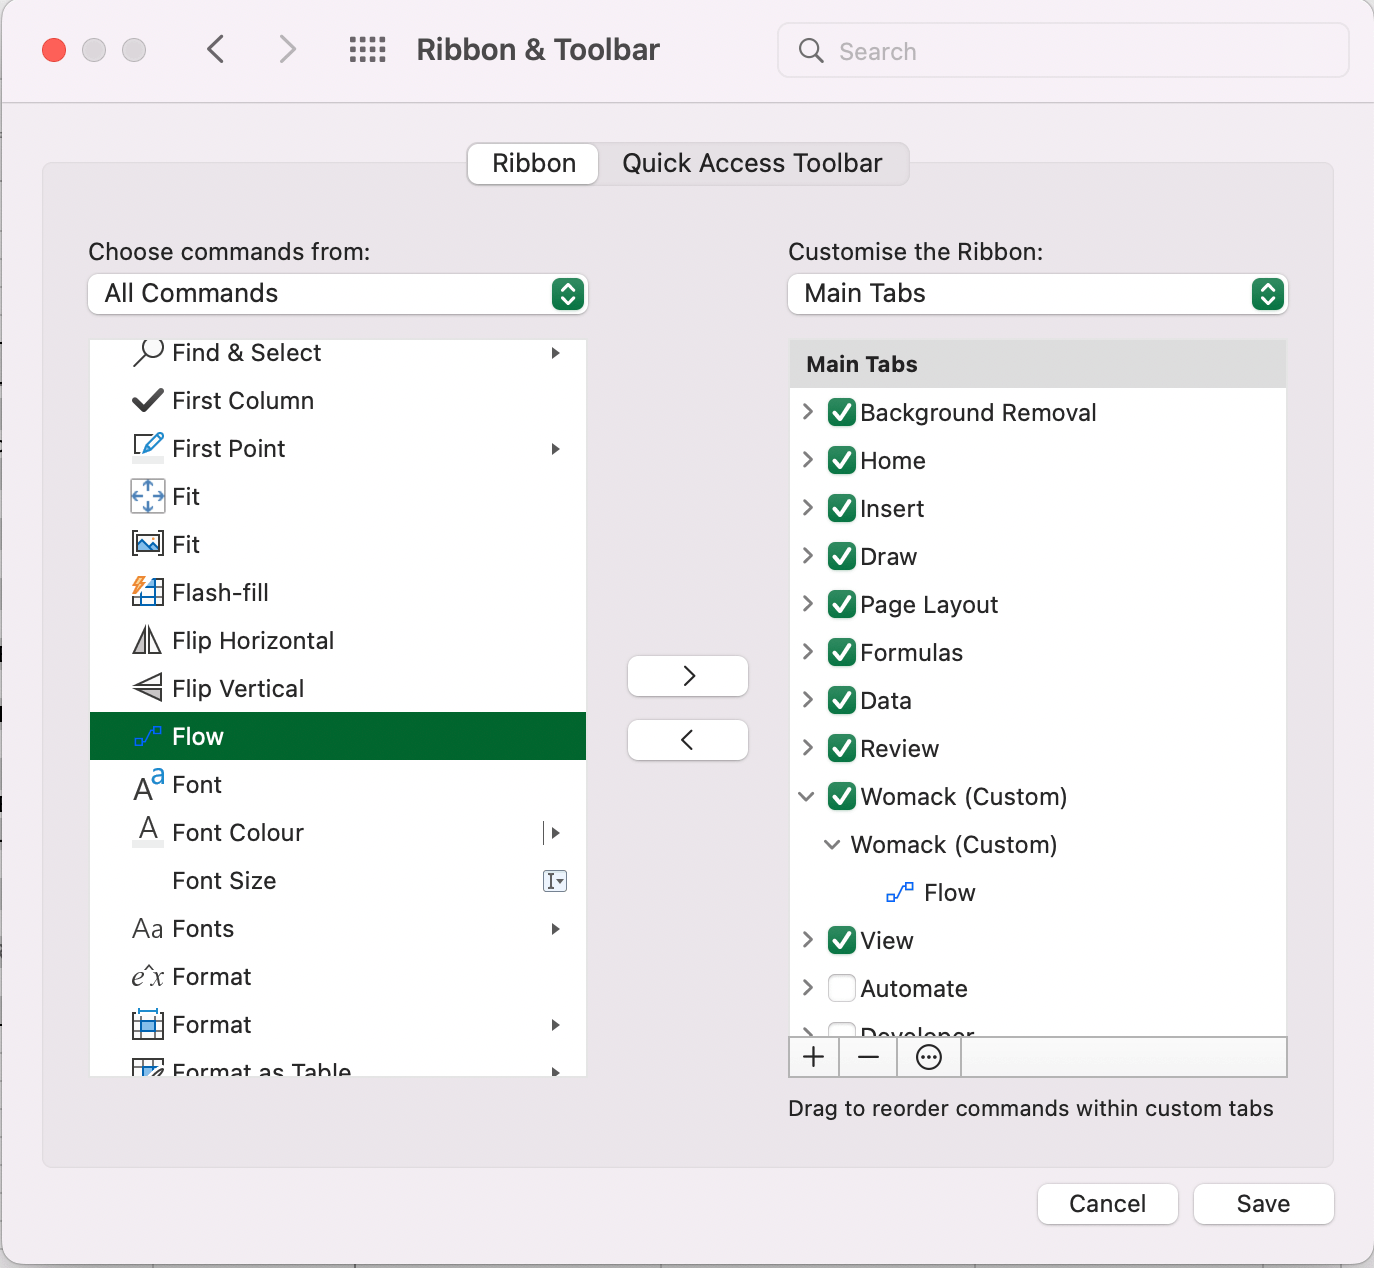Go back with the left chevron

pyautogui.click(x=215, y=49)
